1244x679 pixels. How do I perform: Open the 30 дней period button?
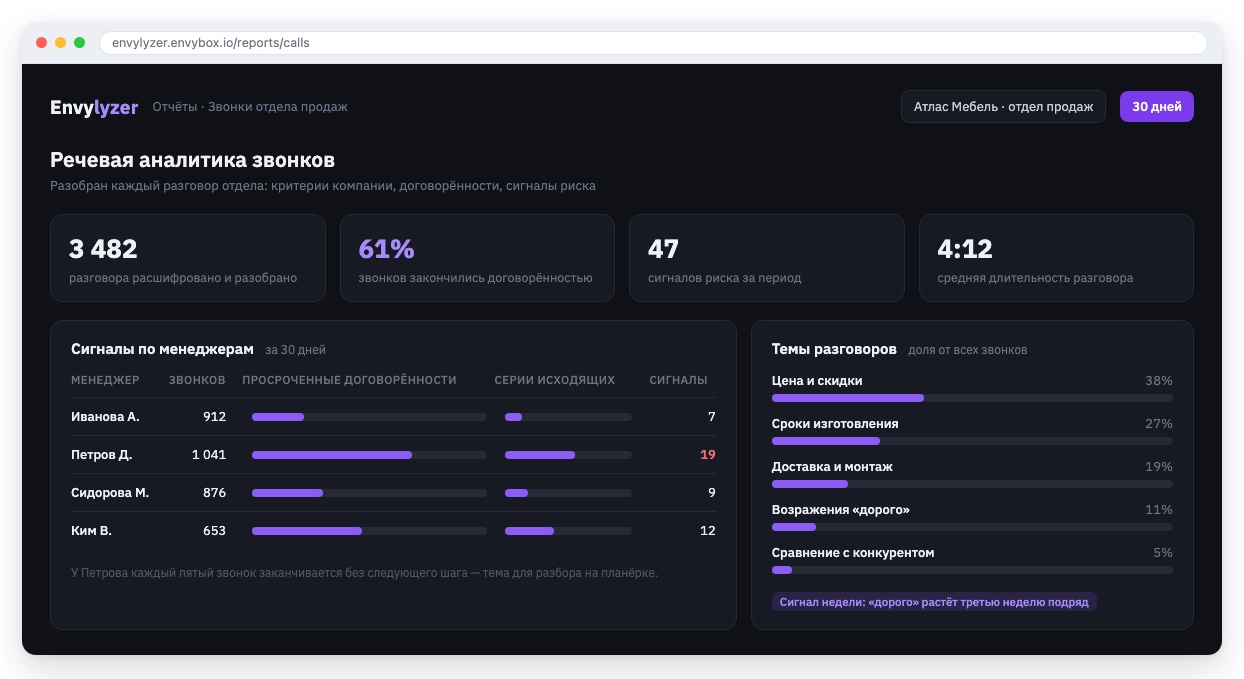tap(1156, 107)
